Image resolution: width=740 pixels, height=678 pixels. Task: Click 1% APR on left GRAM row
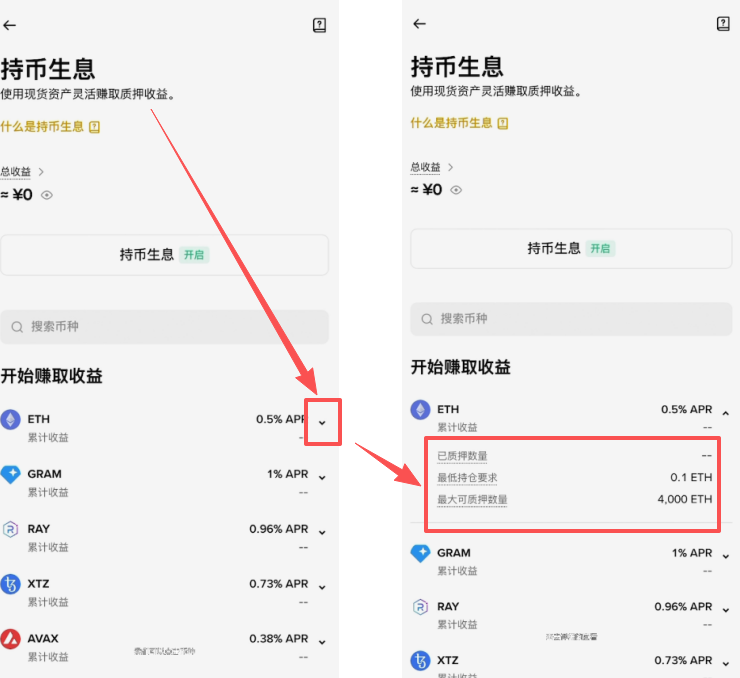pyautogui.click(x=287, y=474)
